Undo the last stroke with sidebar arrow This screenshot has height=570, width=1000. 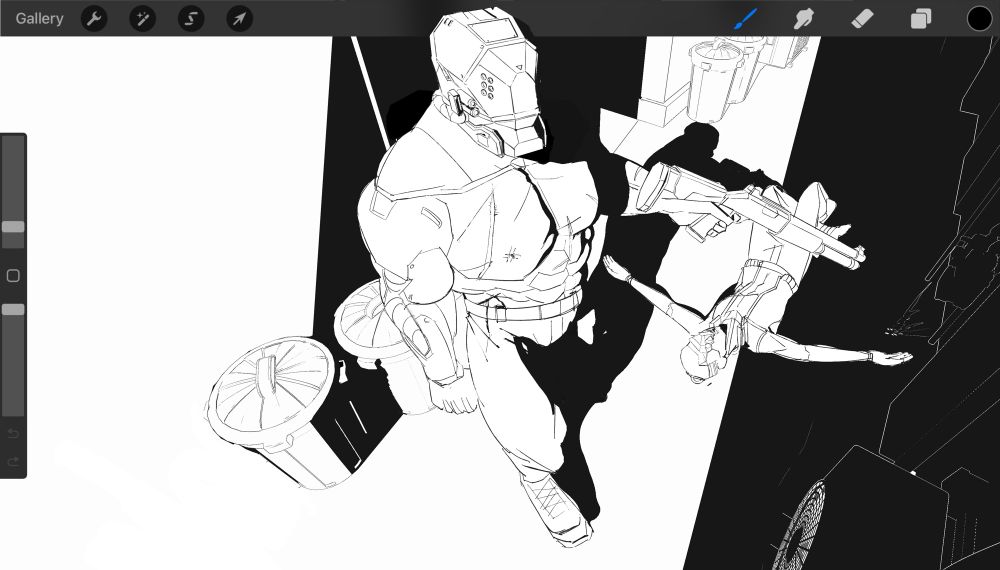tap(13, 434)
